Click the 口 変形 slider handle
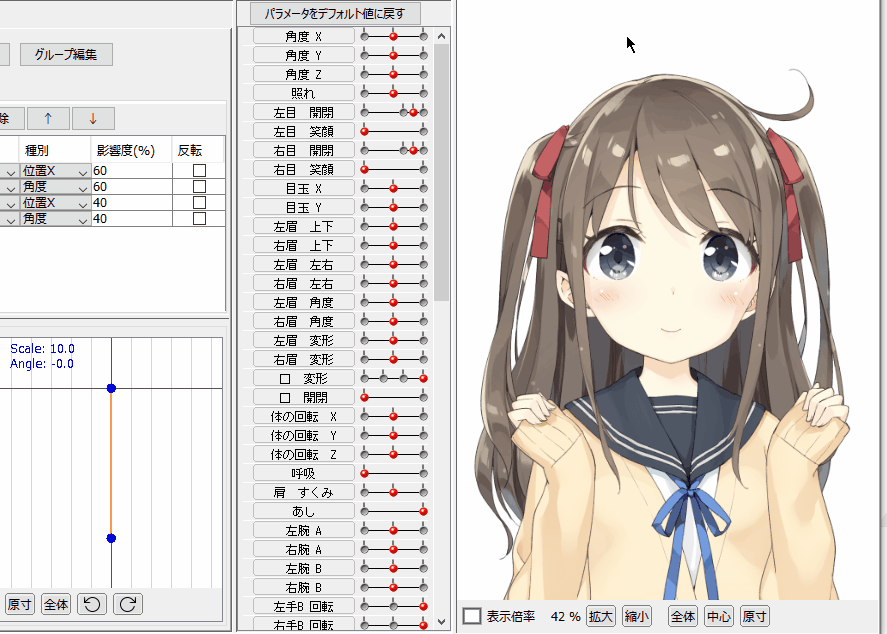The width and height of the screenshot is (887, 634). tap(423, 378)
